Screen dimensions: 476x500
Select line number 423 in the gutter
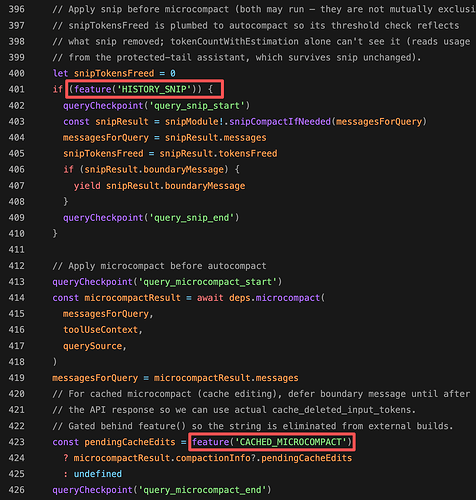tap(16, 442)
